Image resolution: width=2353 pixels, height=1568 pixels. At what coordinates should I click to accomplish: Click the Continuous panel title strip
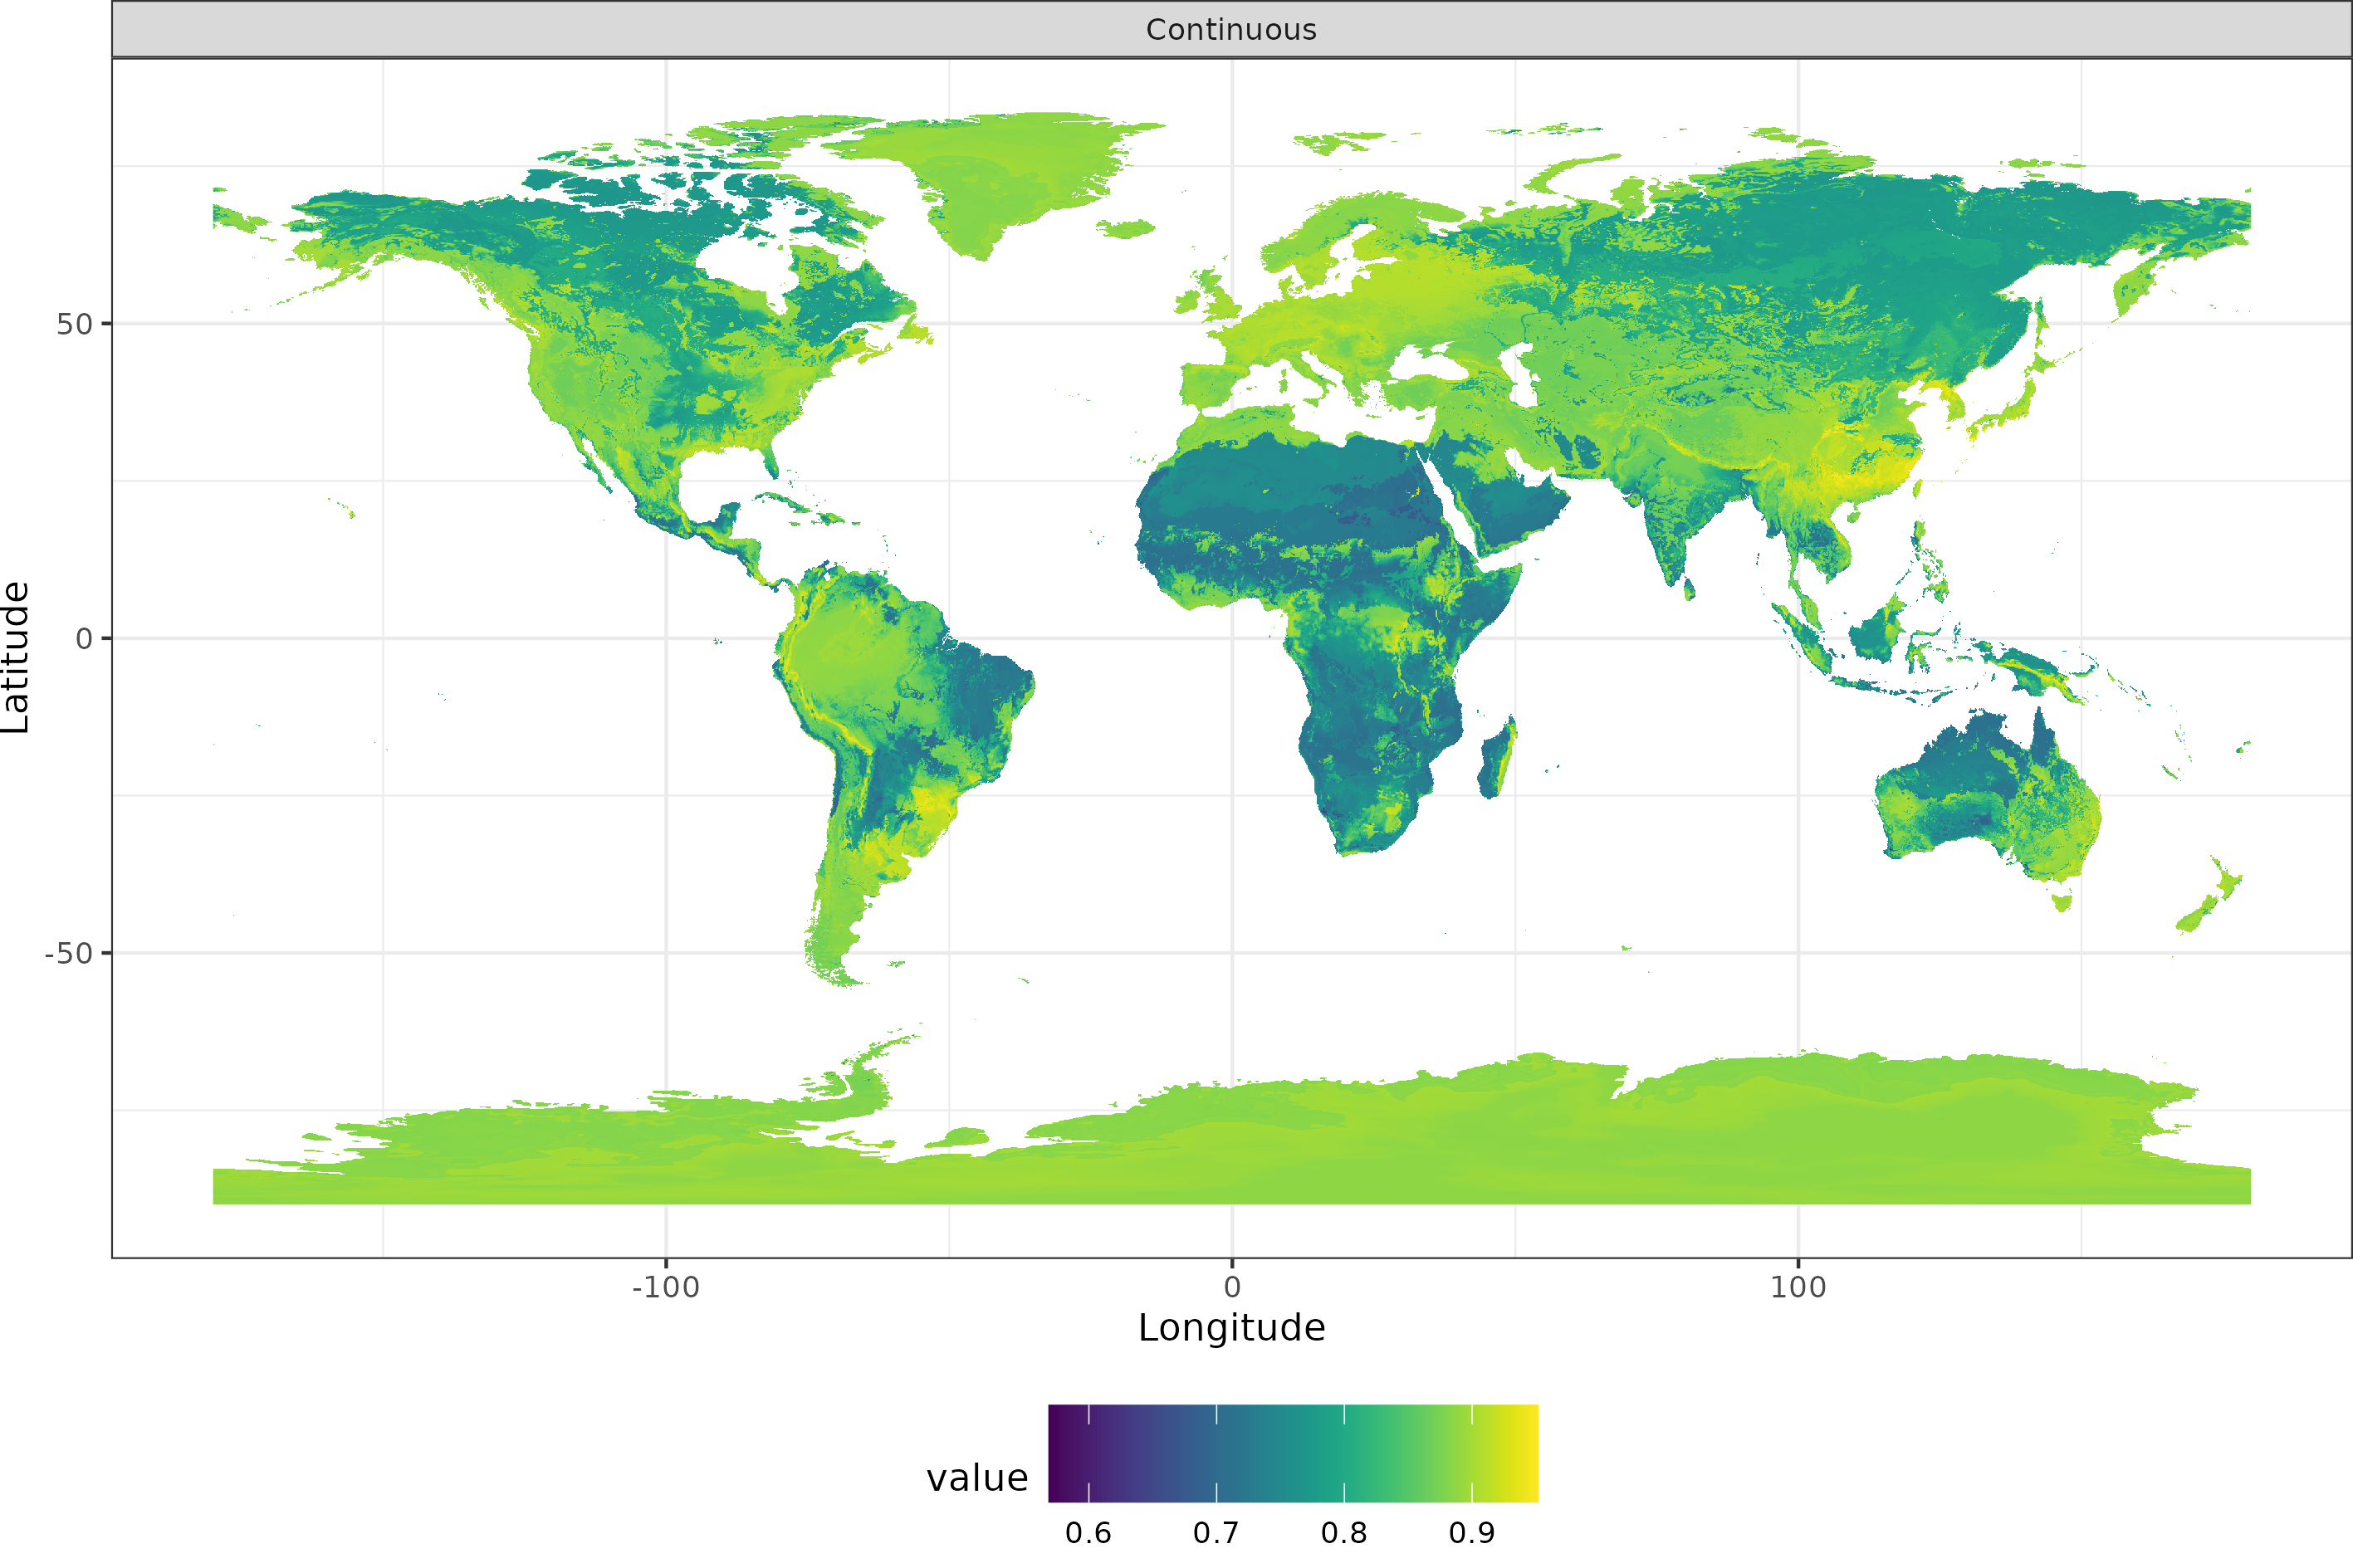coord(1232,30)
